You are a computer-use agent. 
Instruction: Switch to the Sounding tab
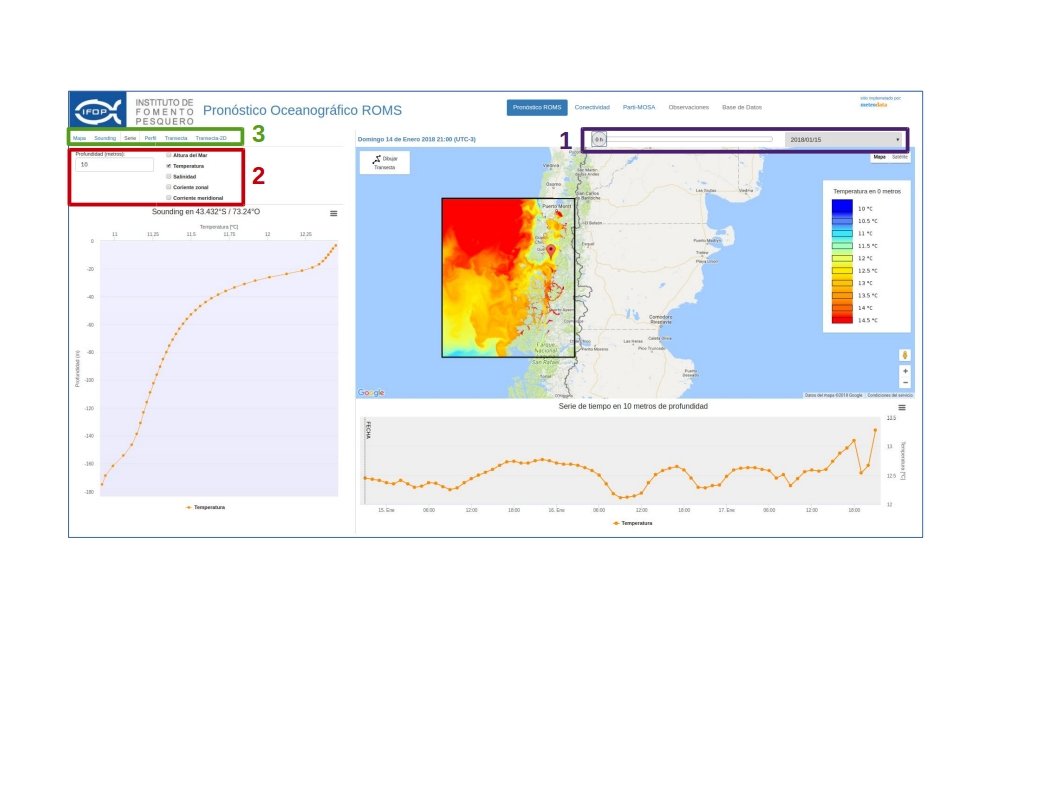coord(105,137)
